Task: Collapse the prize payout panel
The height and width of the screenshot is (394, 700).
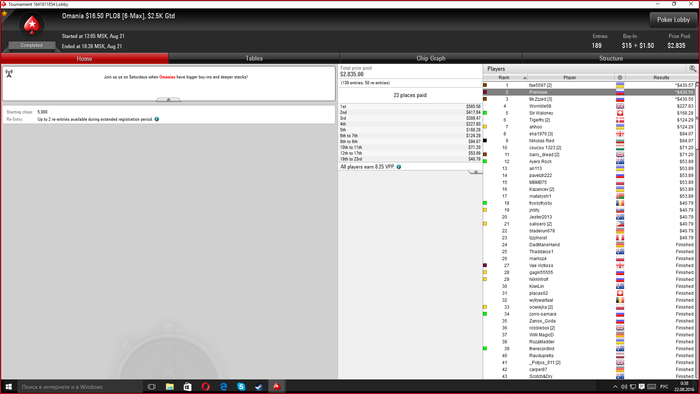Action: [475, 172]
